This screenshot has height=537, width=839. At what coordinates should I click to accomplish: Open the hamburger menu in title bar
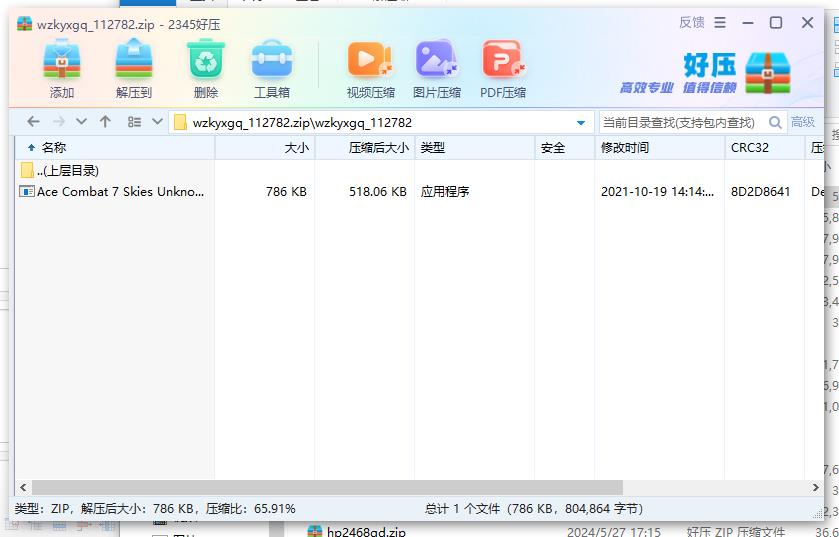(x=720, y=22)
